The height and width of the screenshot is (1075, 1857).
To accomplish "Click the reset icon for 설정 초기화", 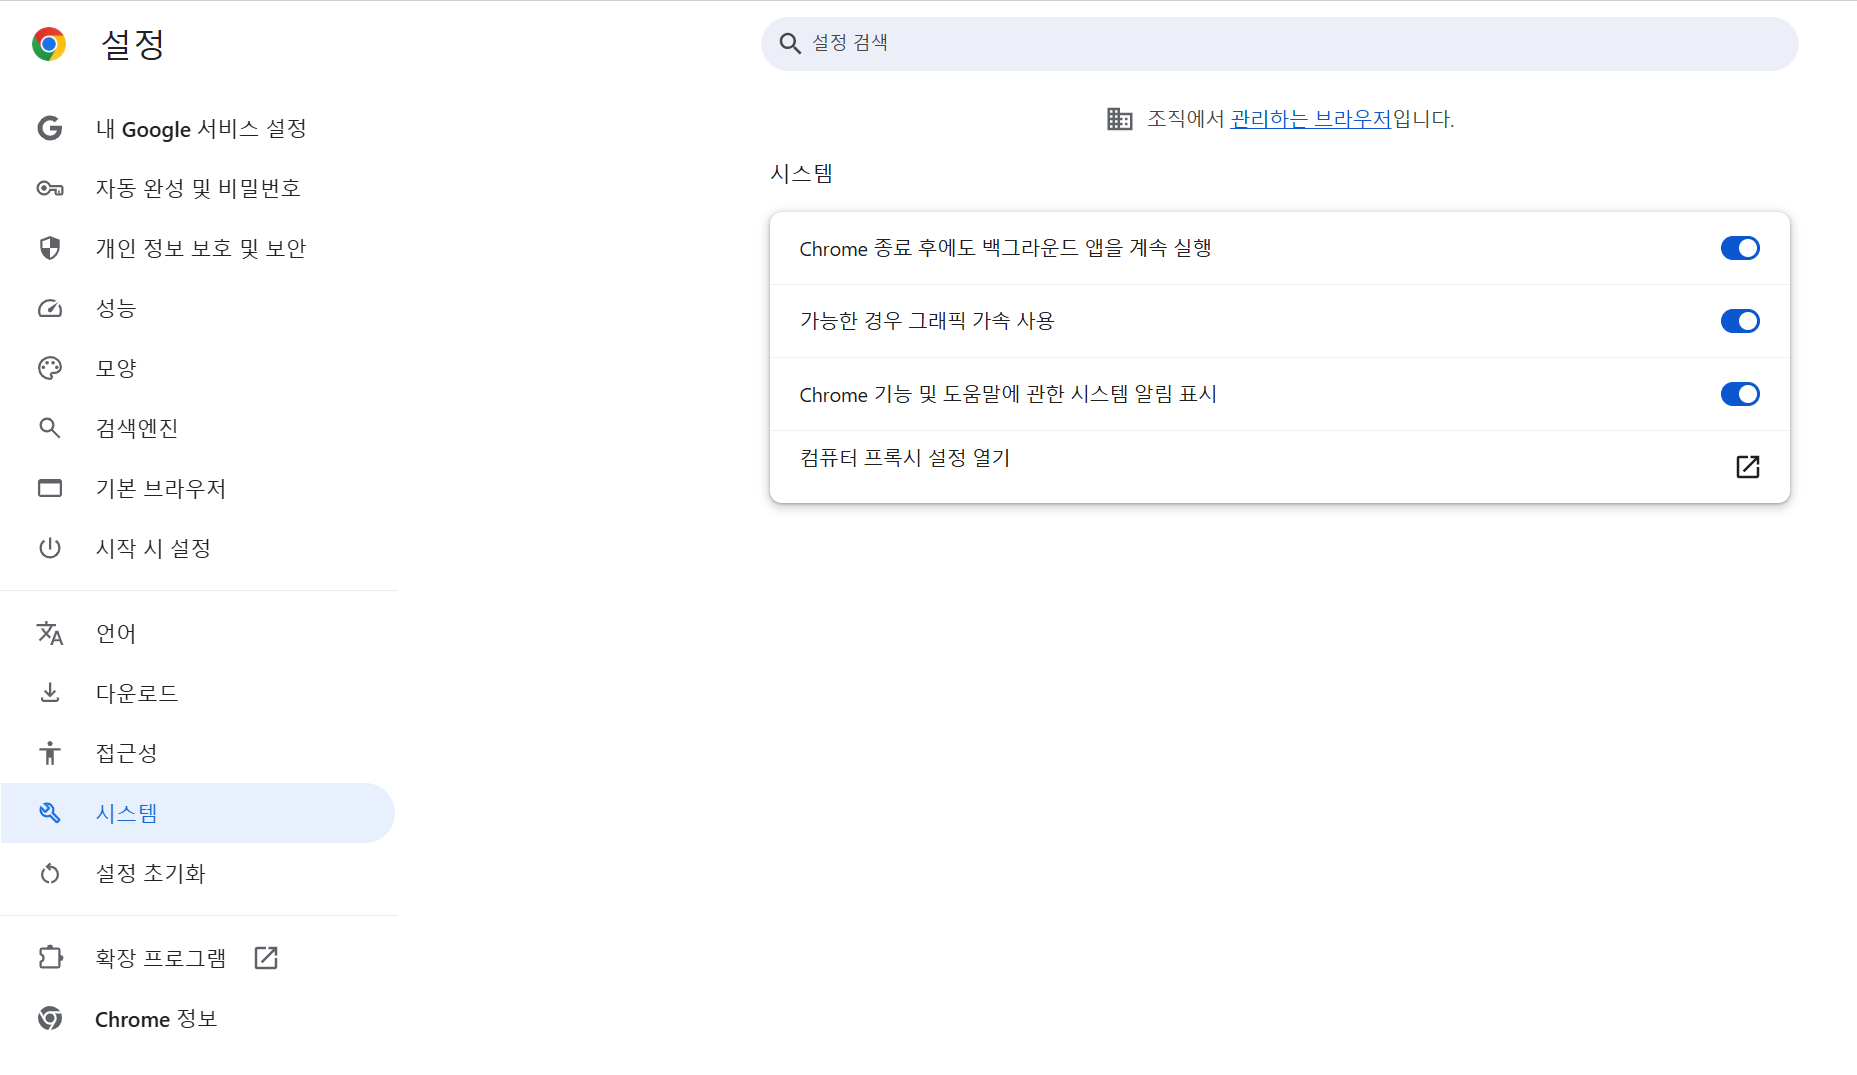I will (x=50, y=873).
